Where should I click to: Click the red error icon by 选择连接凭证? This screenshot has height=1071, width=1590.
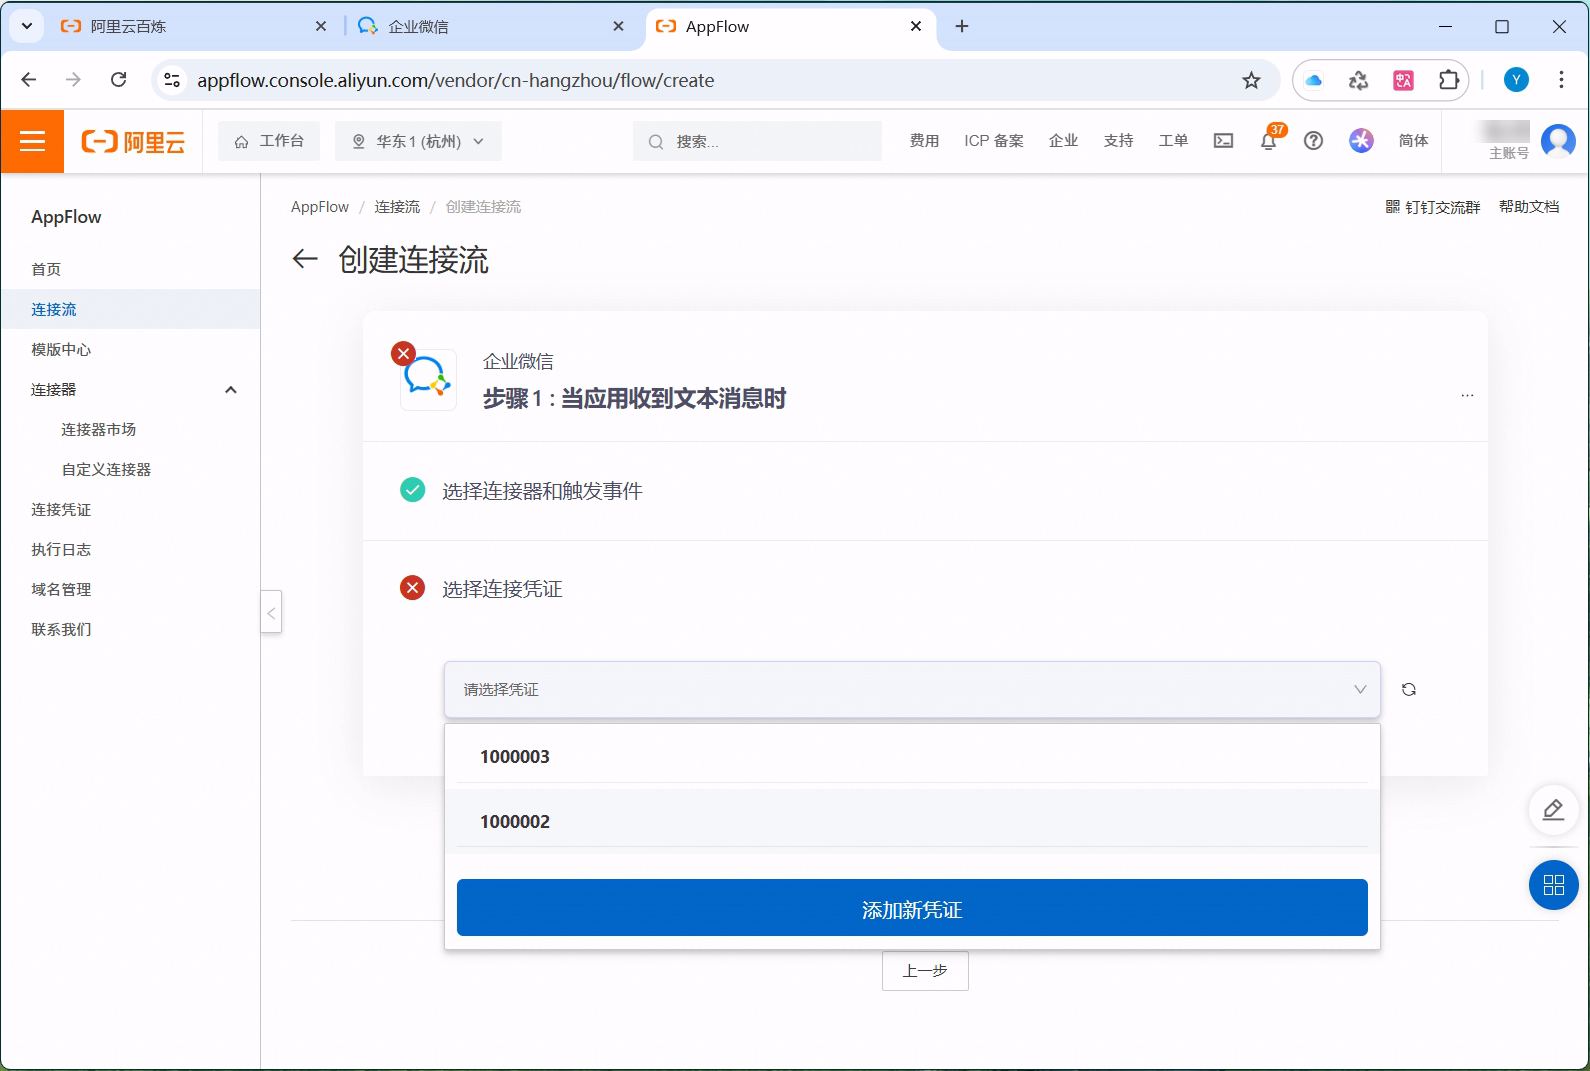tap(412, 588)
